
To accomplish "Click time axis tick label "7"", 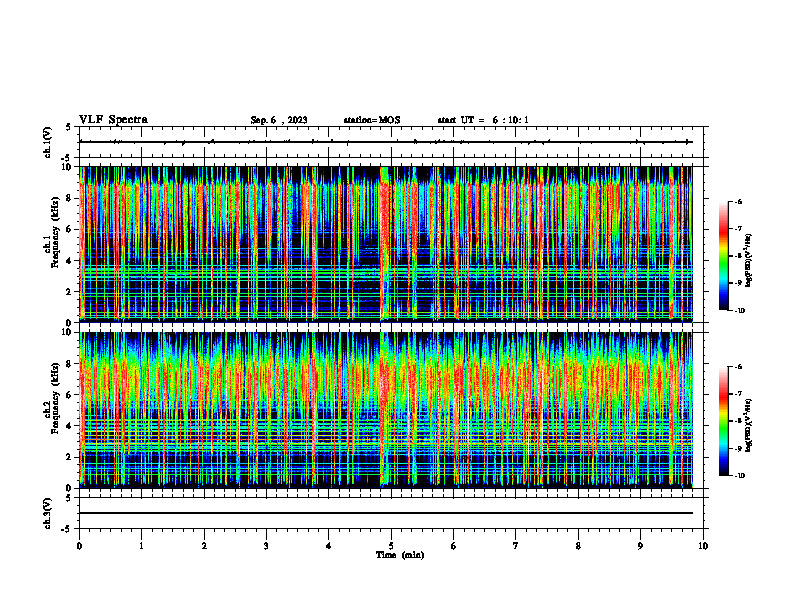I will (516, 546).
